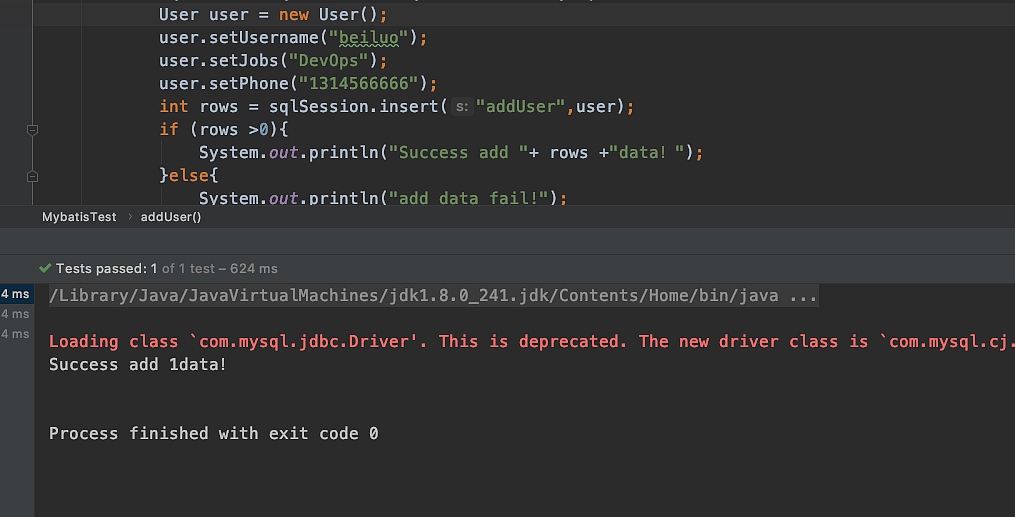
Task: Click the "addUser" string in the insert call
Action: 520,106
